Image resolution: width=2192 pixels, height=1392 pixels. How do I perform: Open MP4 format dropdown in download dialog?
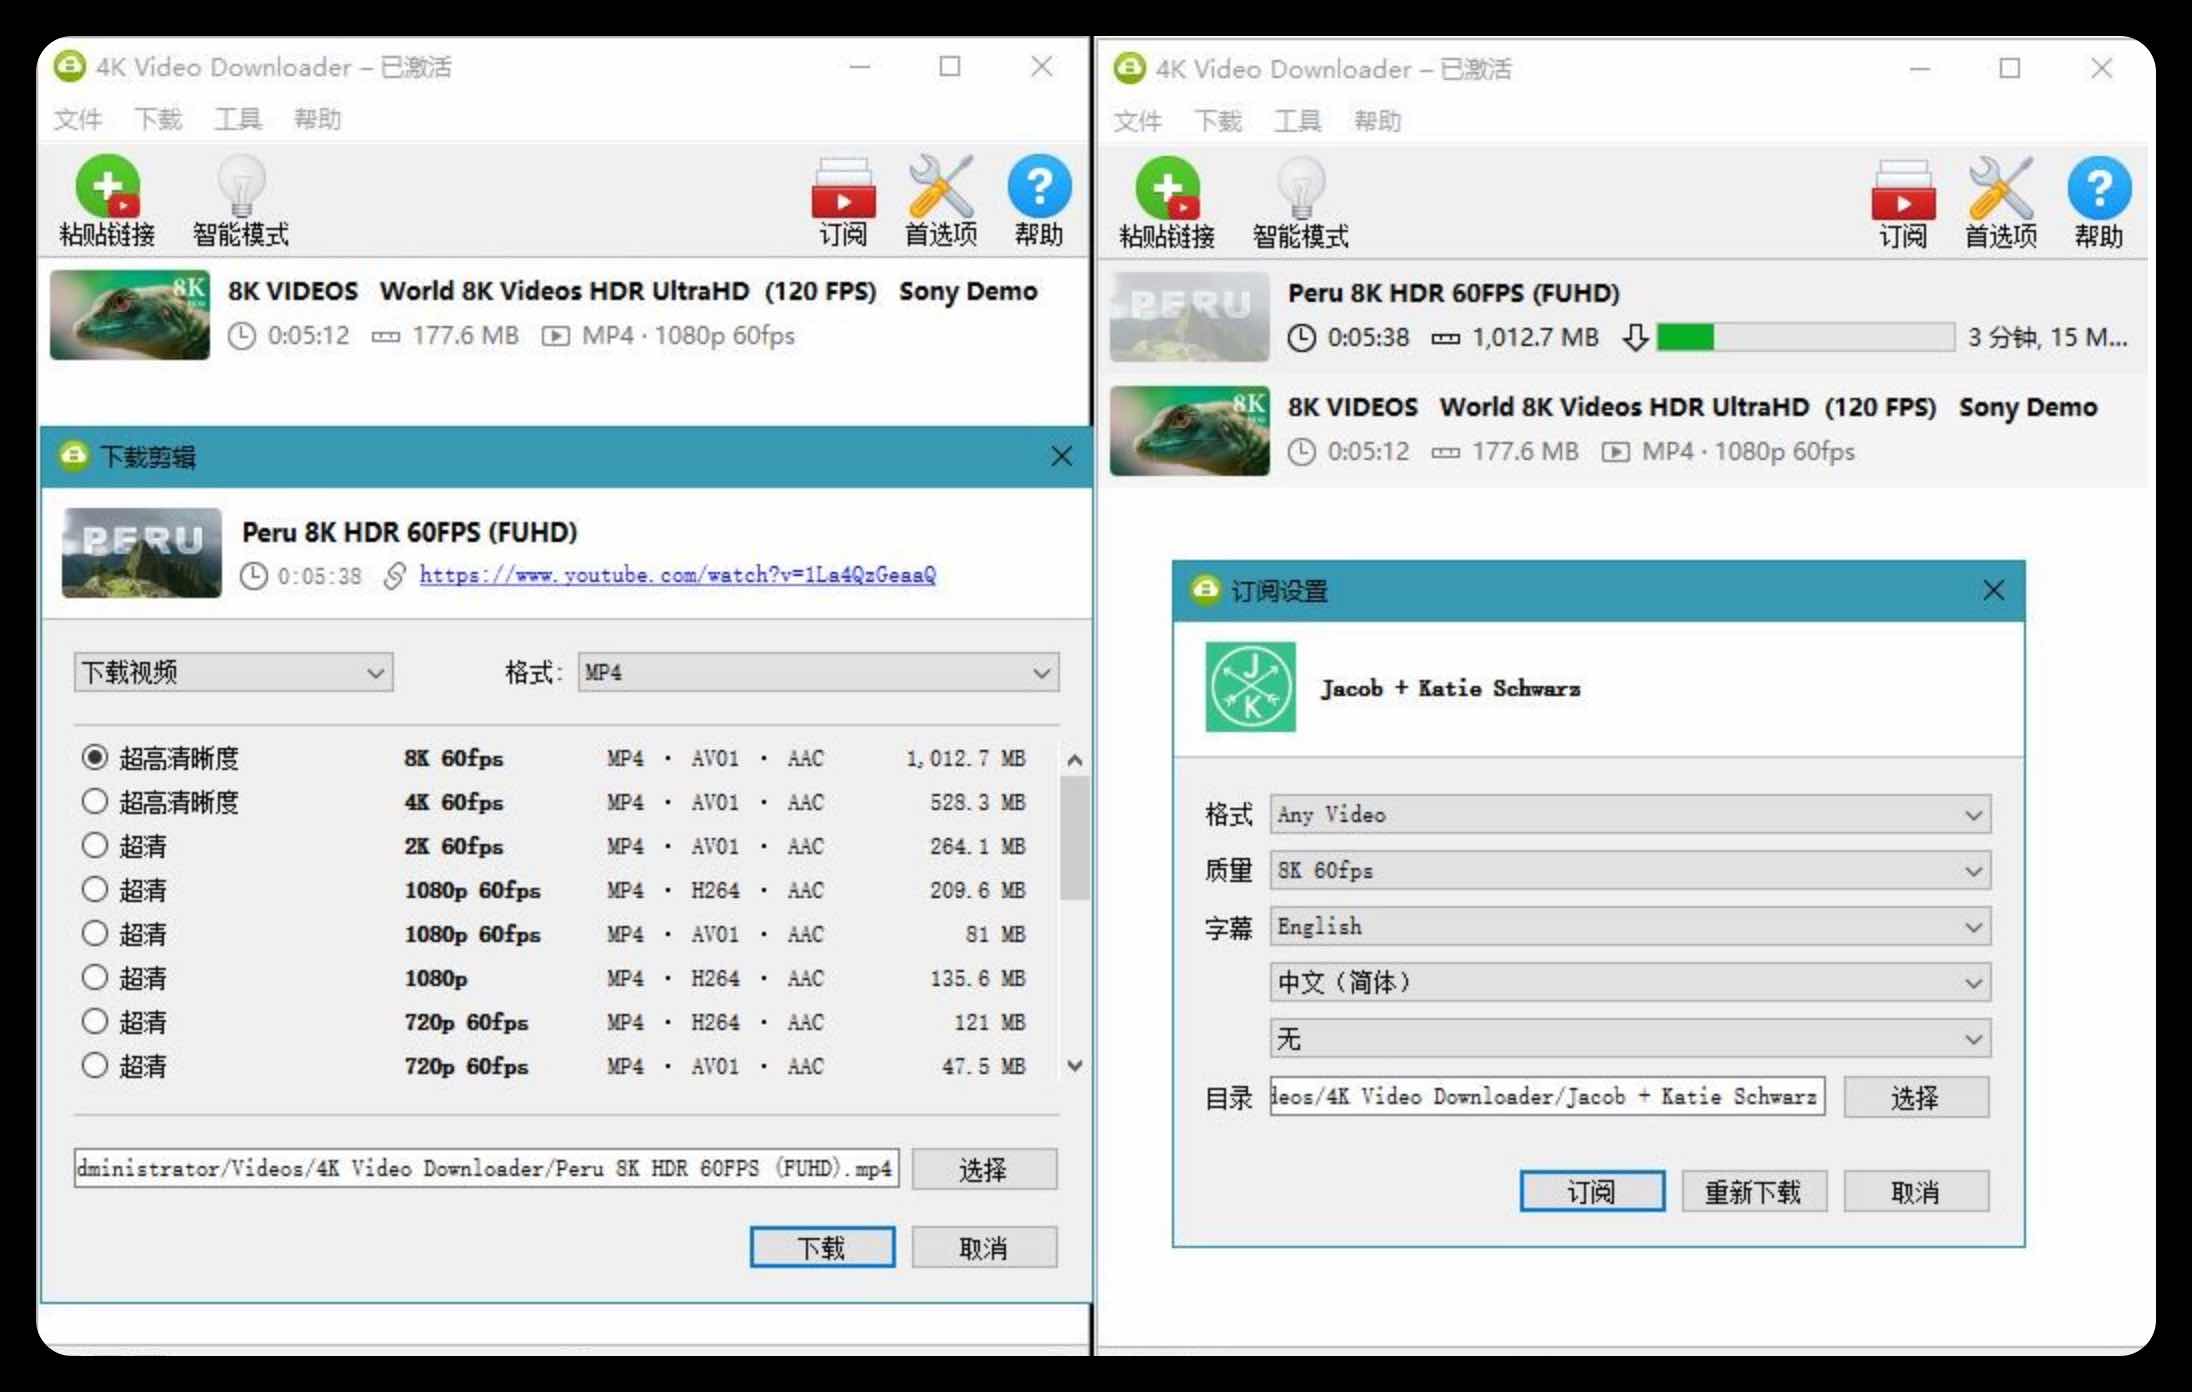tap(818, 673)
